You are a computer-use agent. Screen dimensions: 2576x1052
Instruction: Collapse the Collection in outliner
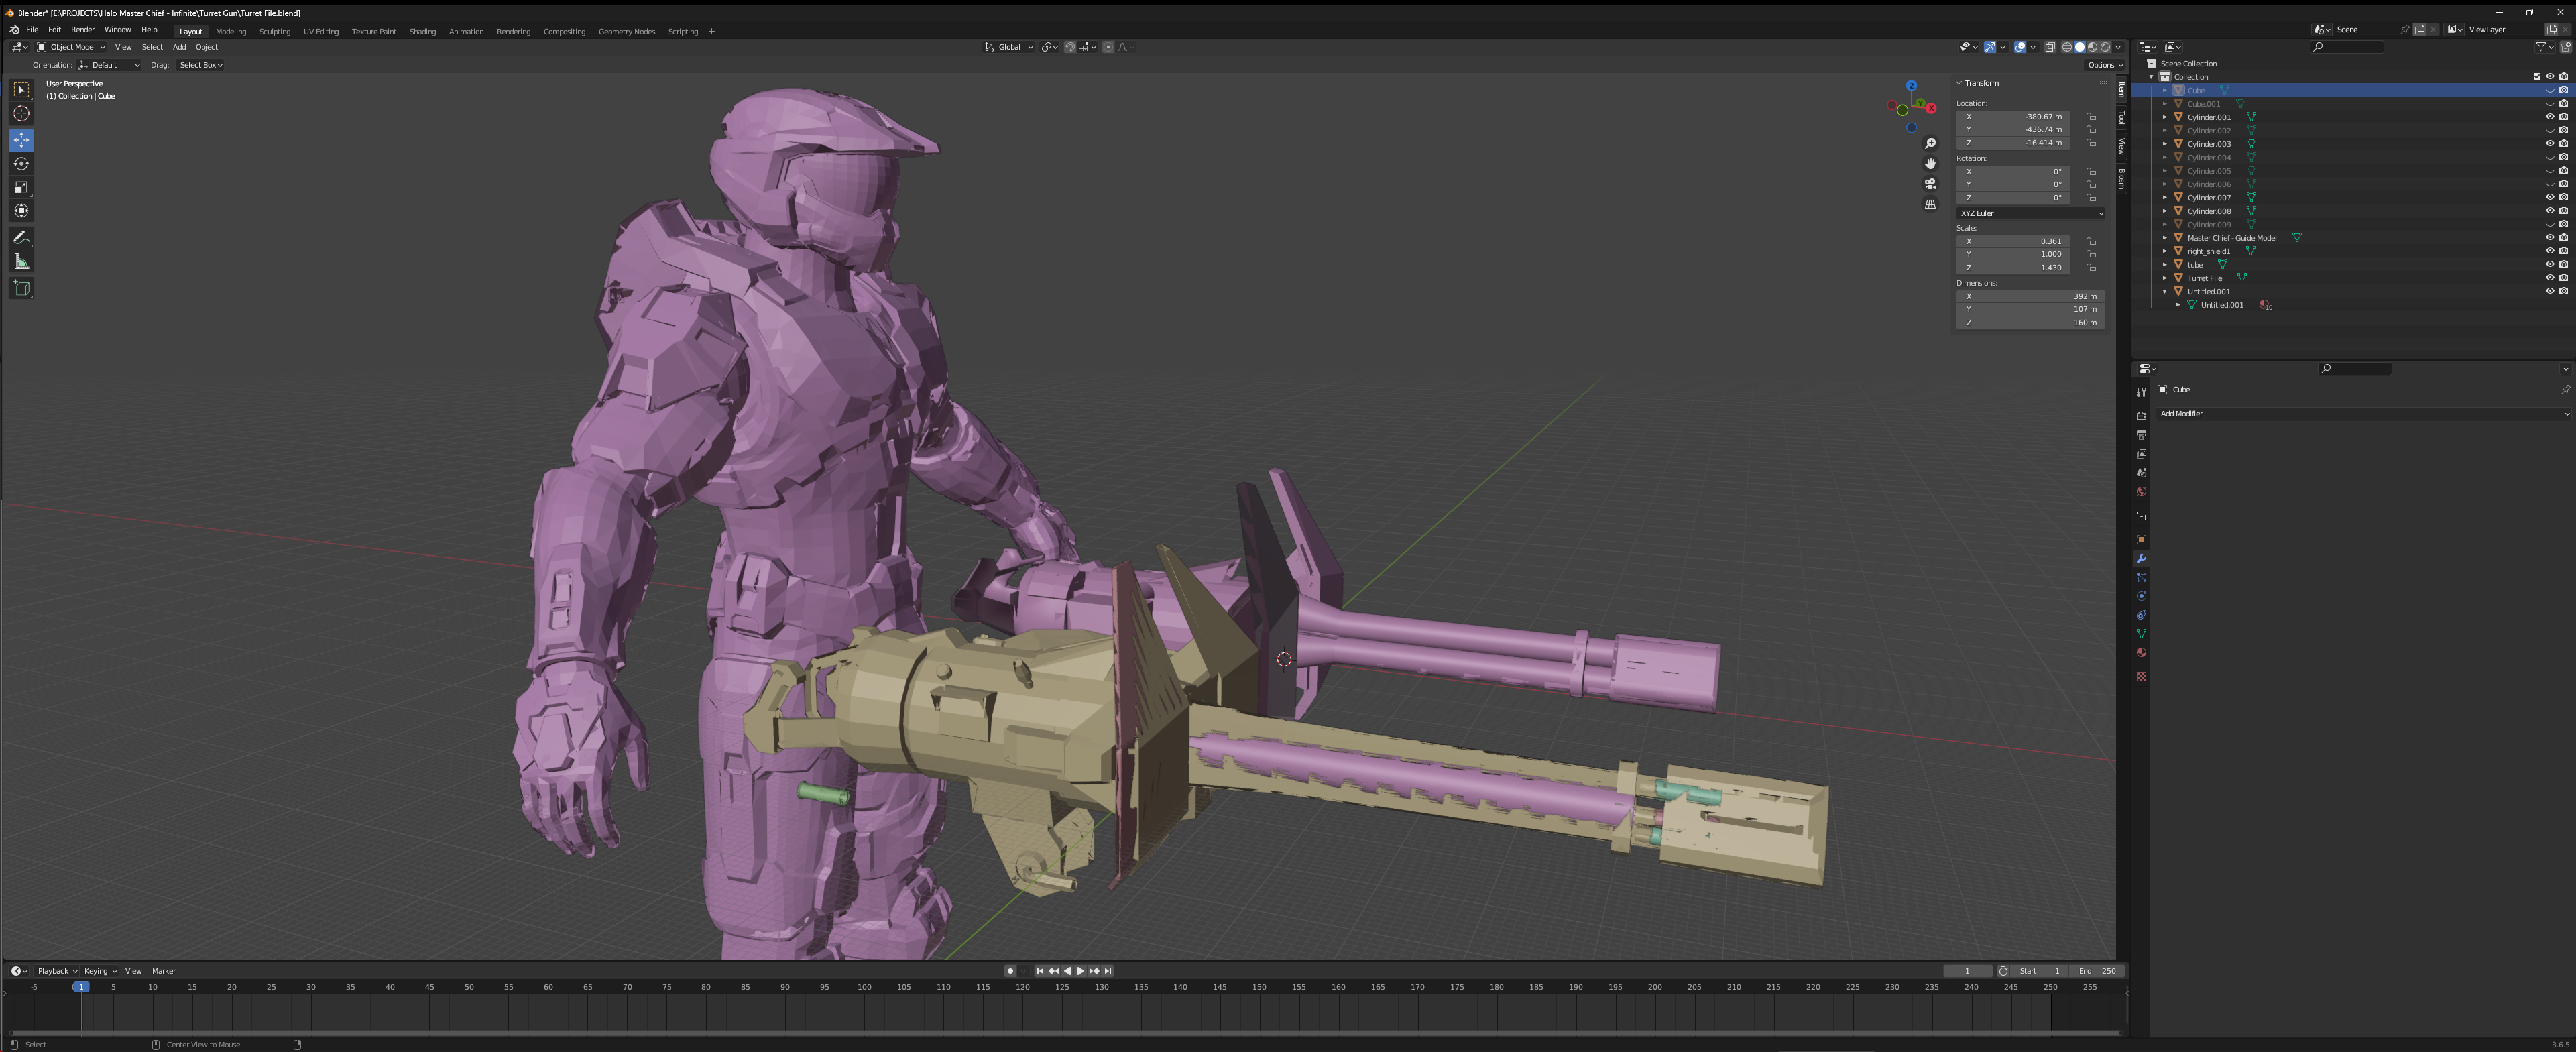tap(2152, 77)
